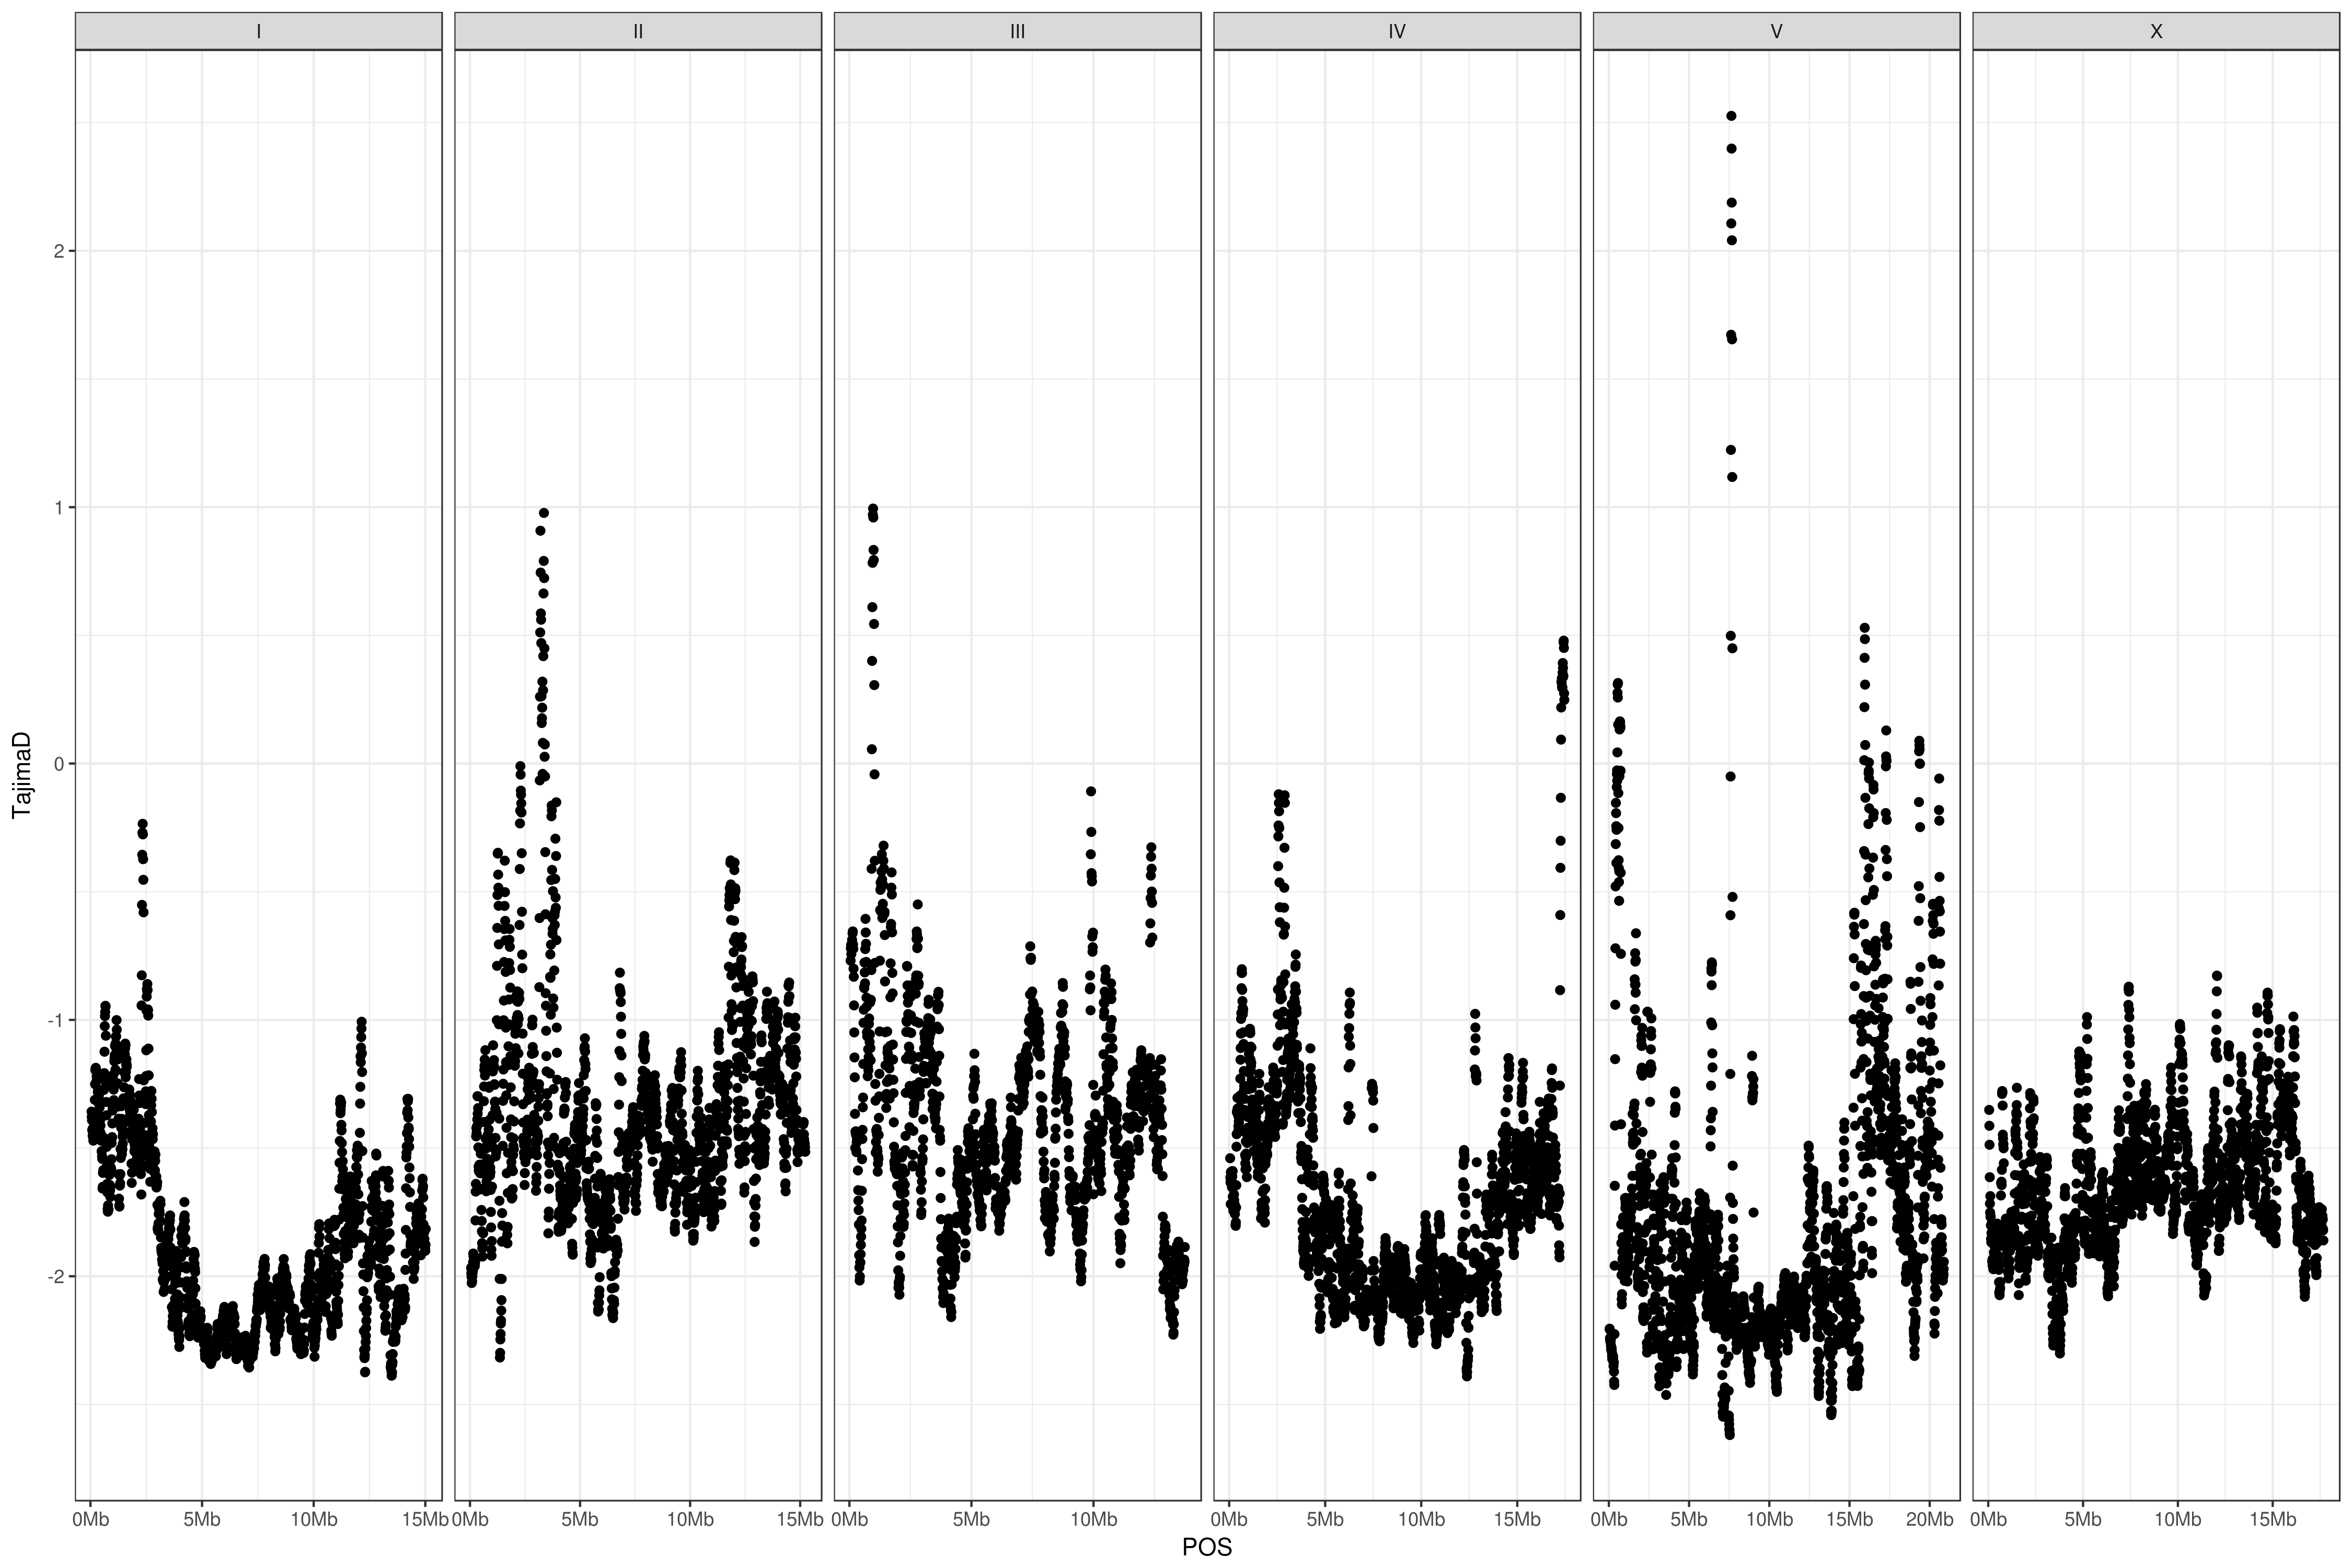Click the chromosome IV facet header

click(x=1397, y=31)
